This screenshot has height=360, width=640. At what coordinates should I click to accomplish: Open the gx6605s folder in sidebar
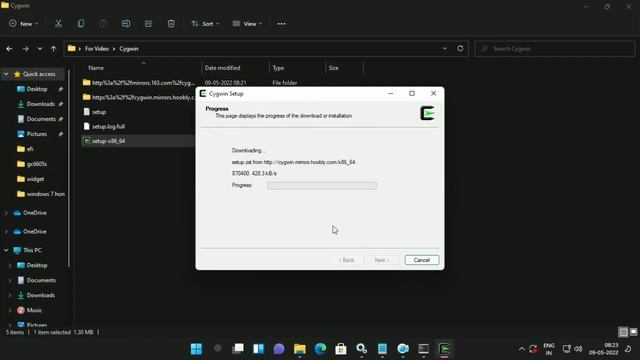pos(36,164)
